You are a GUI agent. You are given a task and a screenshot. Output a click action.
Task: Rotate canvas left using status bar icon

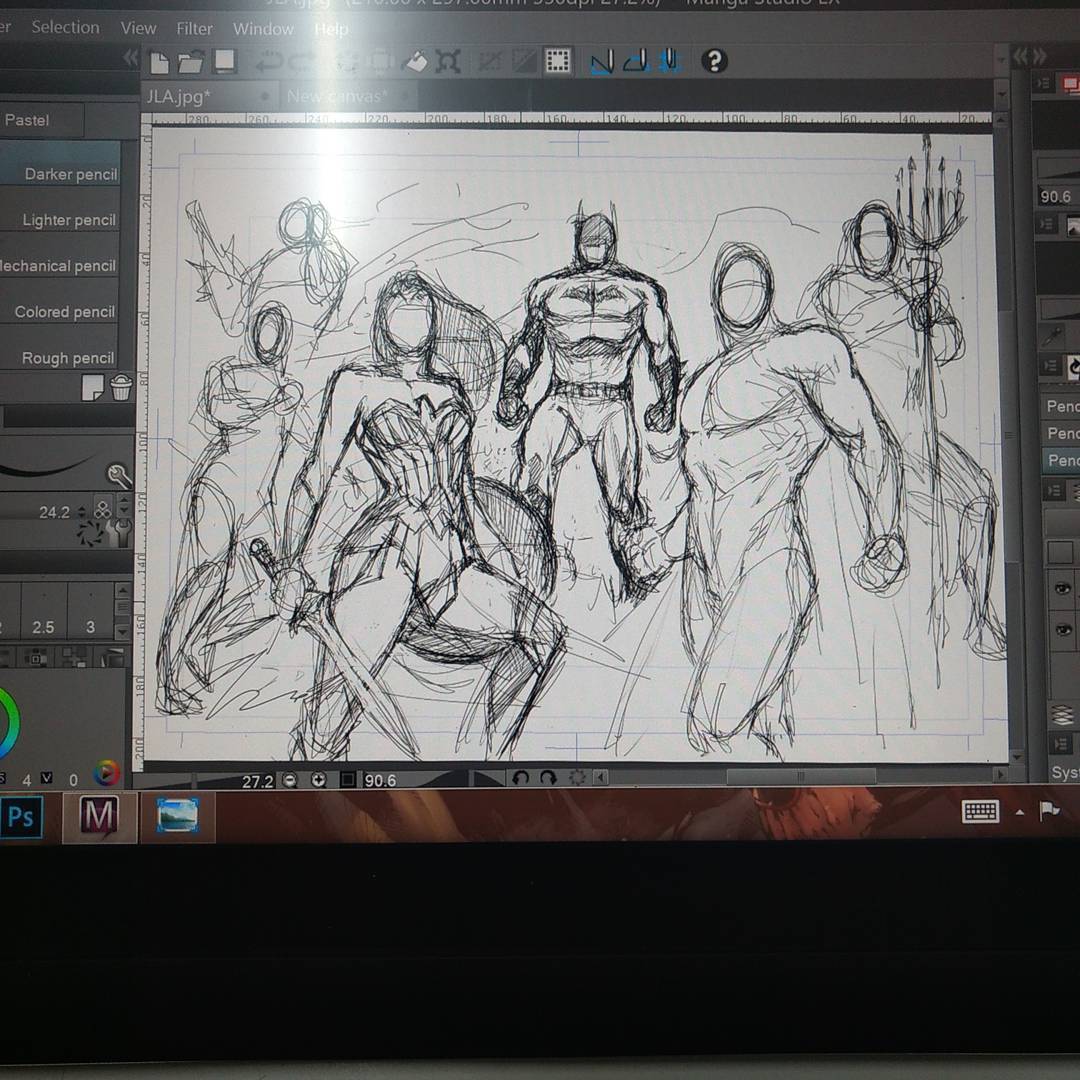[519, 778]
